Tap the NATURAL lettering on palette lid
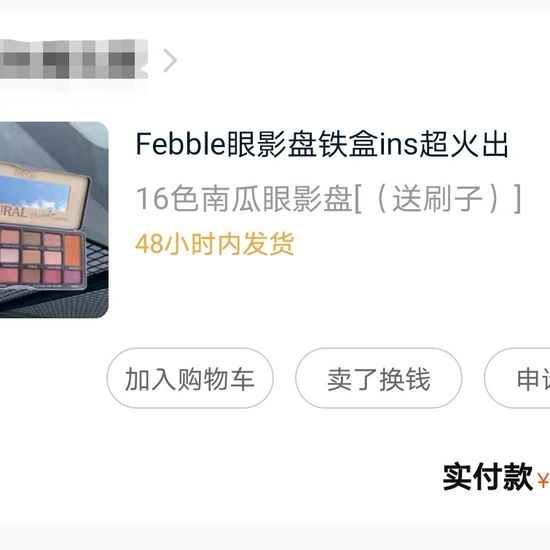Viewport: 550px width, 550px height. coord(13,212)
